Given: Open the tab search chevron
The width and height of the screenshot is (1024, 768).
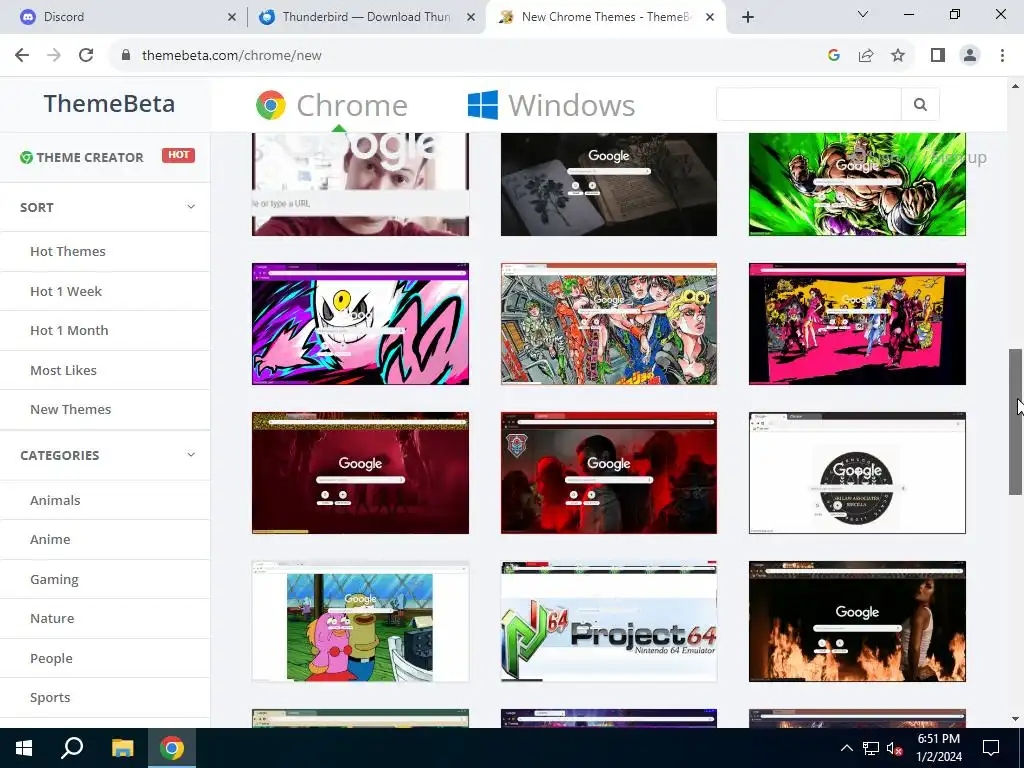Looking at the screenshot, I should pyautogui.click(x=863, y=14).
